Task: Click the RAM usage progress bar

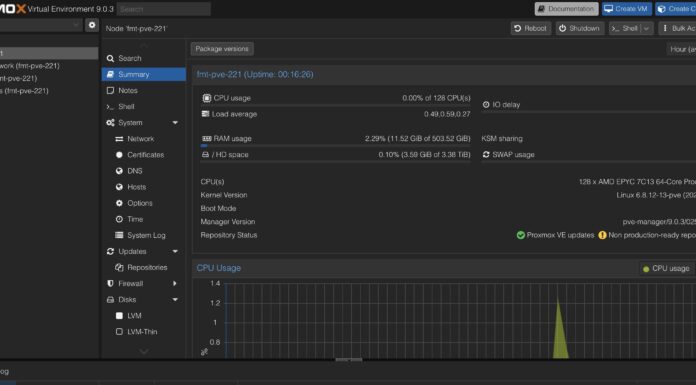Action: tap(335, 146)
